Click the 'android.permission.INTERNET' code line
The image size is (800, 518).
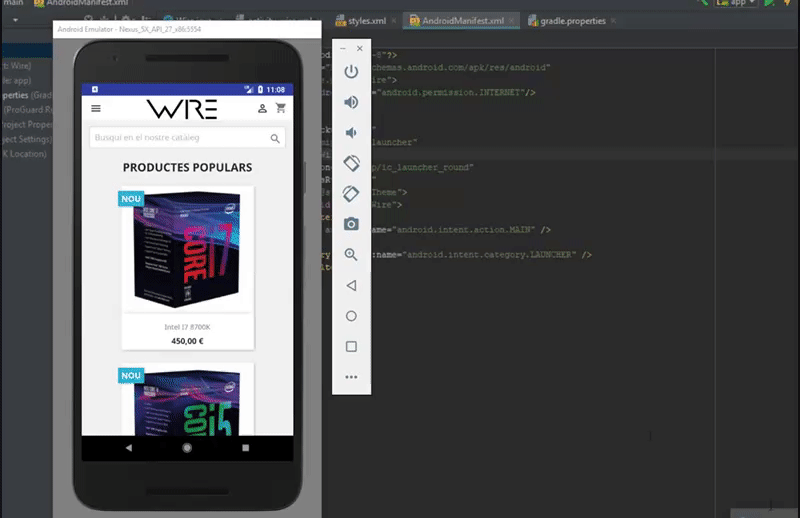pos(453,92)
